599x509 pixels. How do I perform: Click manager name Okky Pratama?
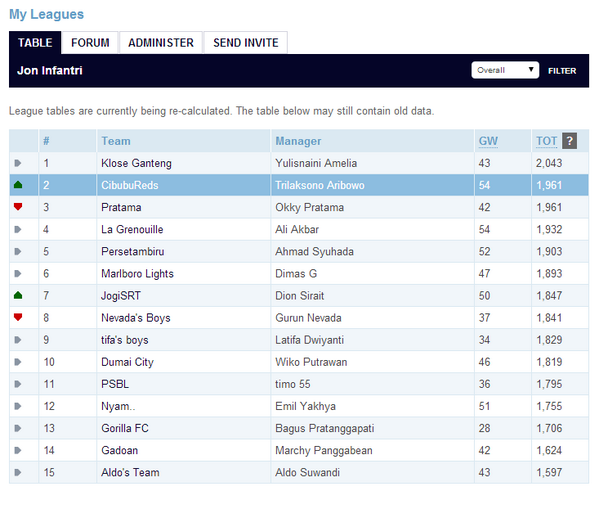pos(309,207)
